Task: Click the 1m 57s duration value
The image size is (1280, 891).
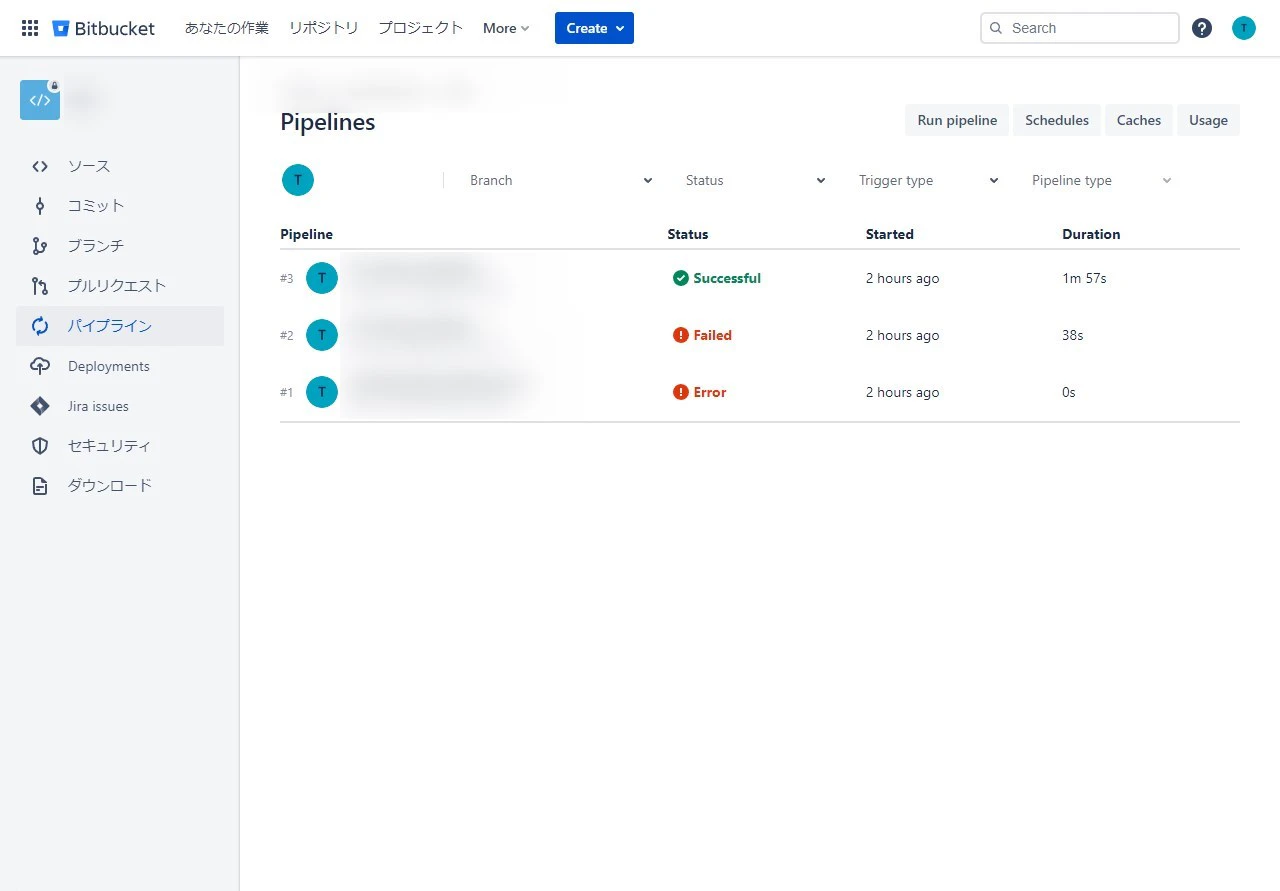Action: pos(1084,278)
